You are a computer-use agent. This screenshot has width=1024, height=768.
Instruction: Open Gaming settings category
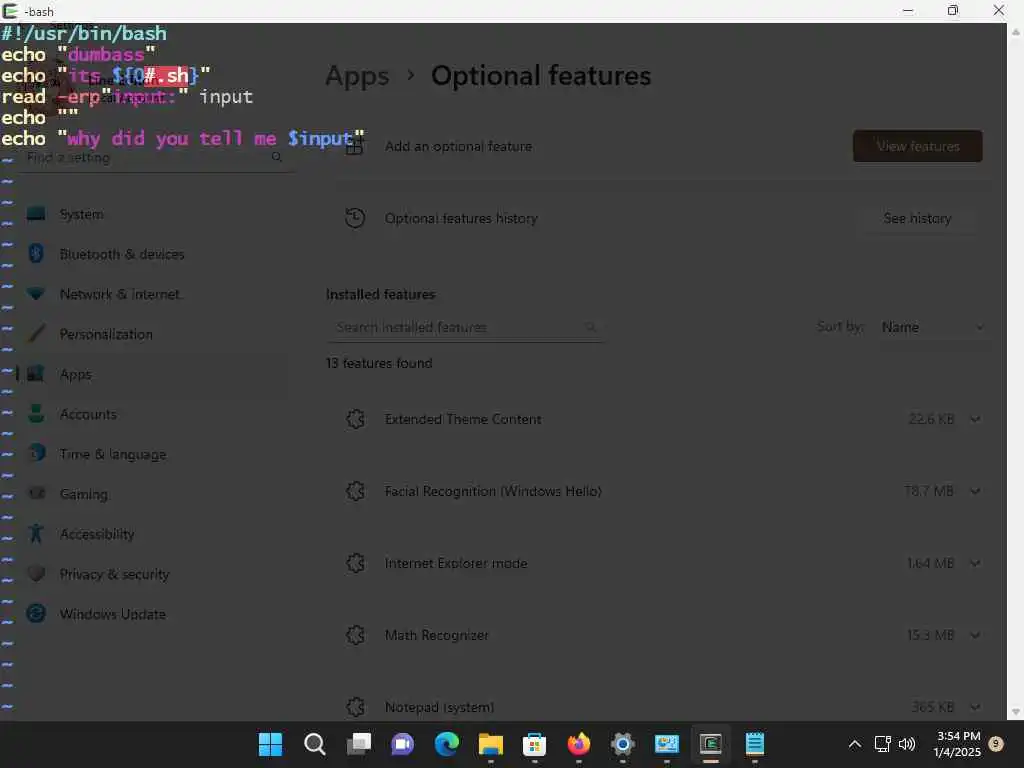(84, 494)
